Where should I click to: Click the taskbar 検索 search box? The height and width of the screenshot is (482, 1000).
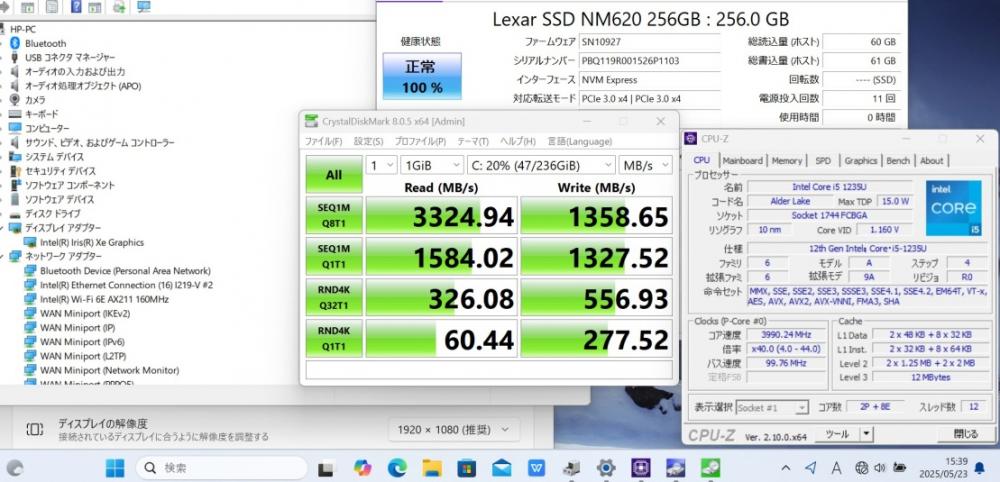pyautogui.click(x=221, y=467)
